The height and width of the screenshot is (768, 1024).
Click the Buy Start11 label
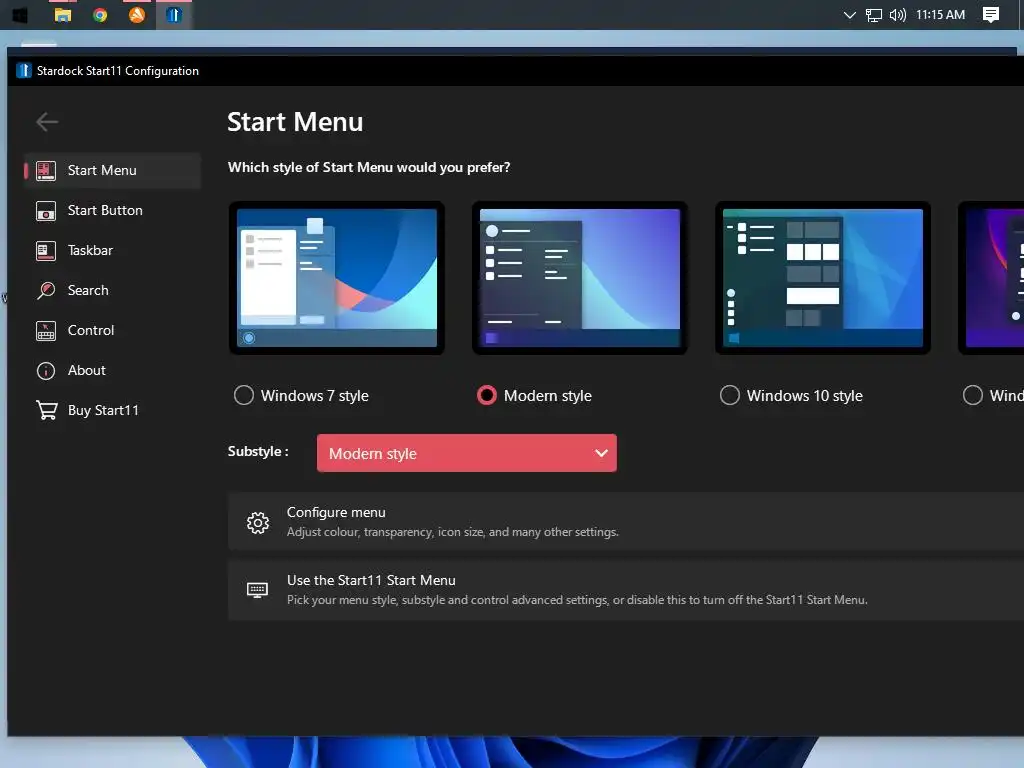[103, 411]
